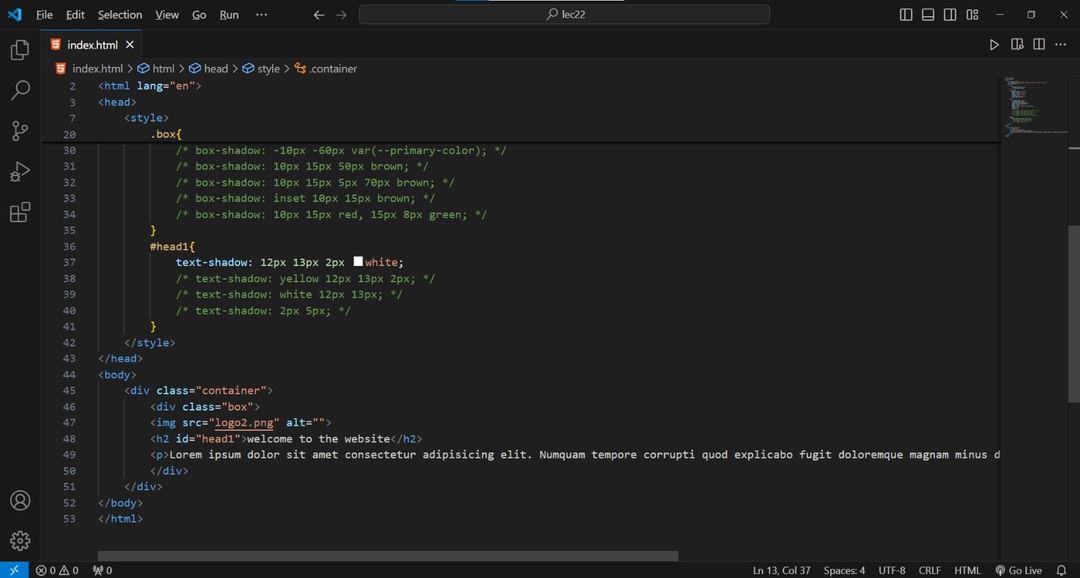Open remote window indicator in status bar
The image size is (1080, 578).
click(x=14, y=570)
